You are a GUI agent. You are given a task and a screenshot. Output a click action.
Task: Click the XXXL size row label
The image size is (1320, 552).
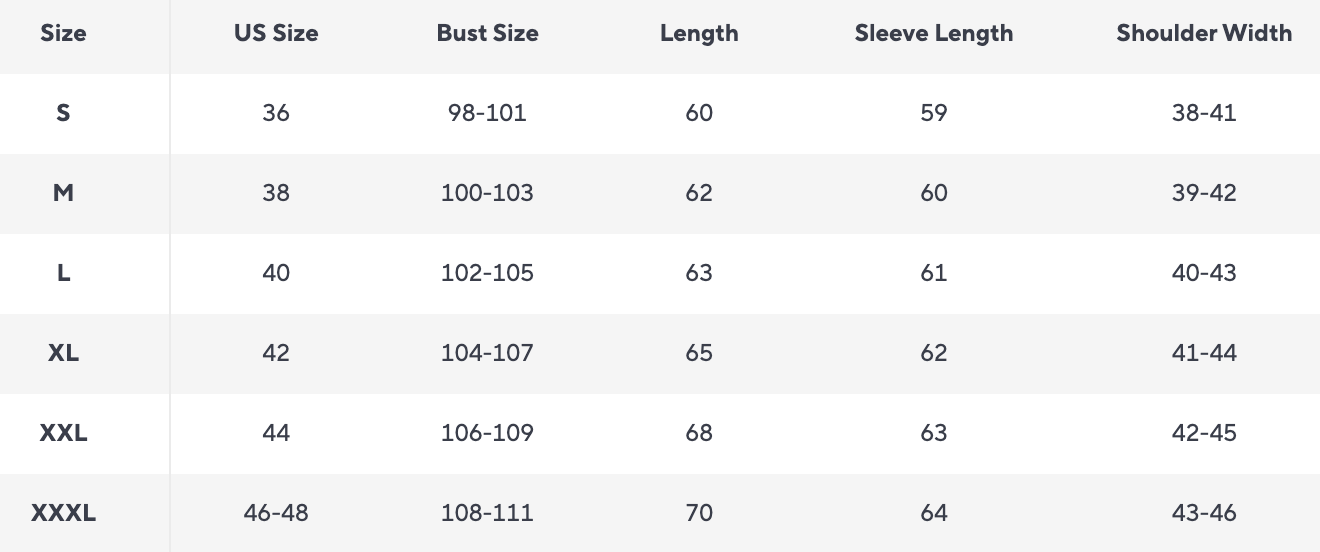63,513
